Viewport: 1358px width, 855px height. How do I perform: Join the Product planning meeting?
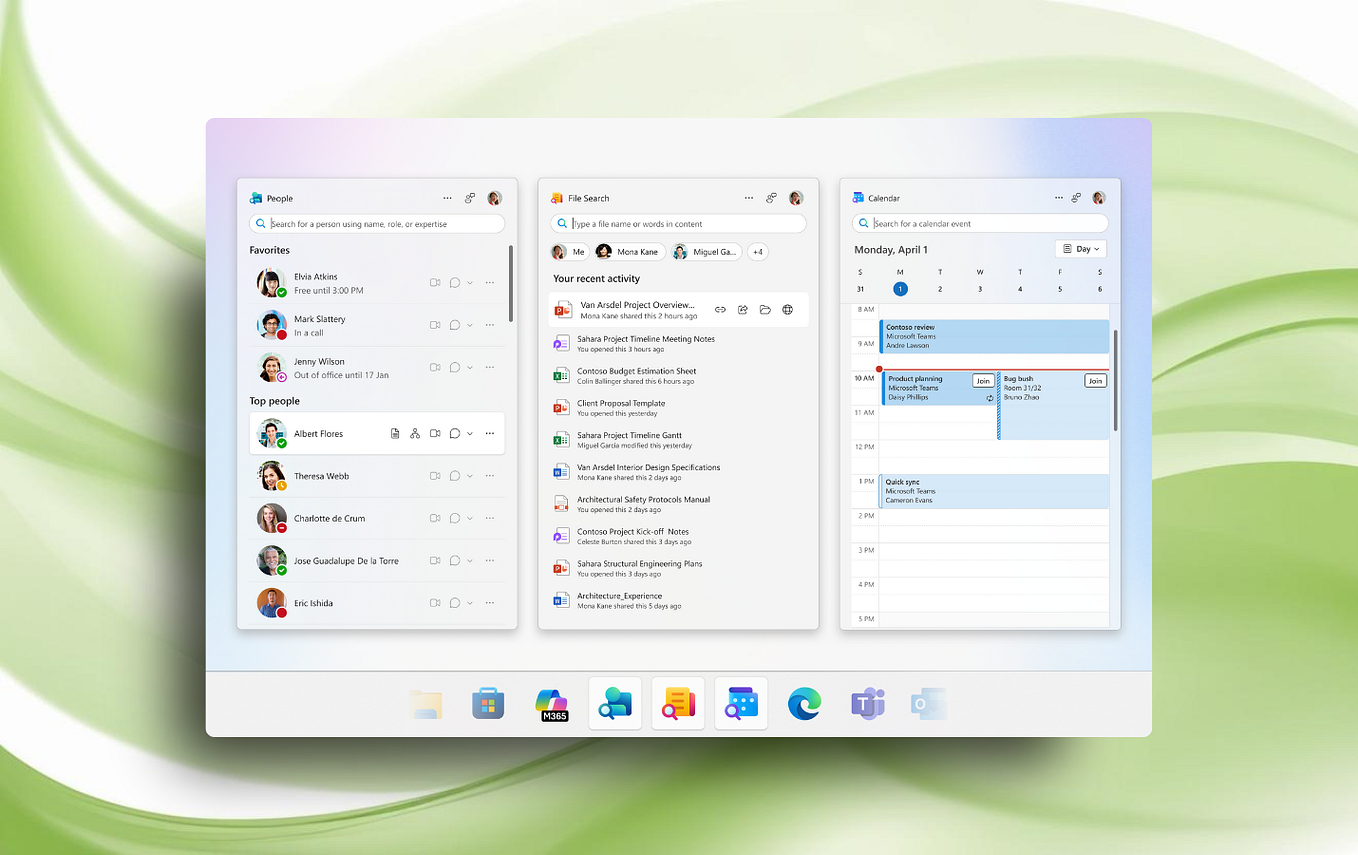click(983, 381)
